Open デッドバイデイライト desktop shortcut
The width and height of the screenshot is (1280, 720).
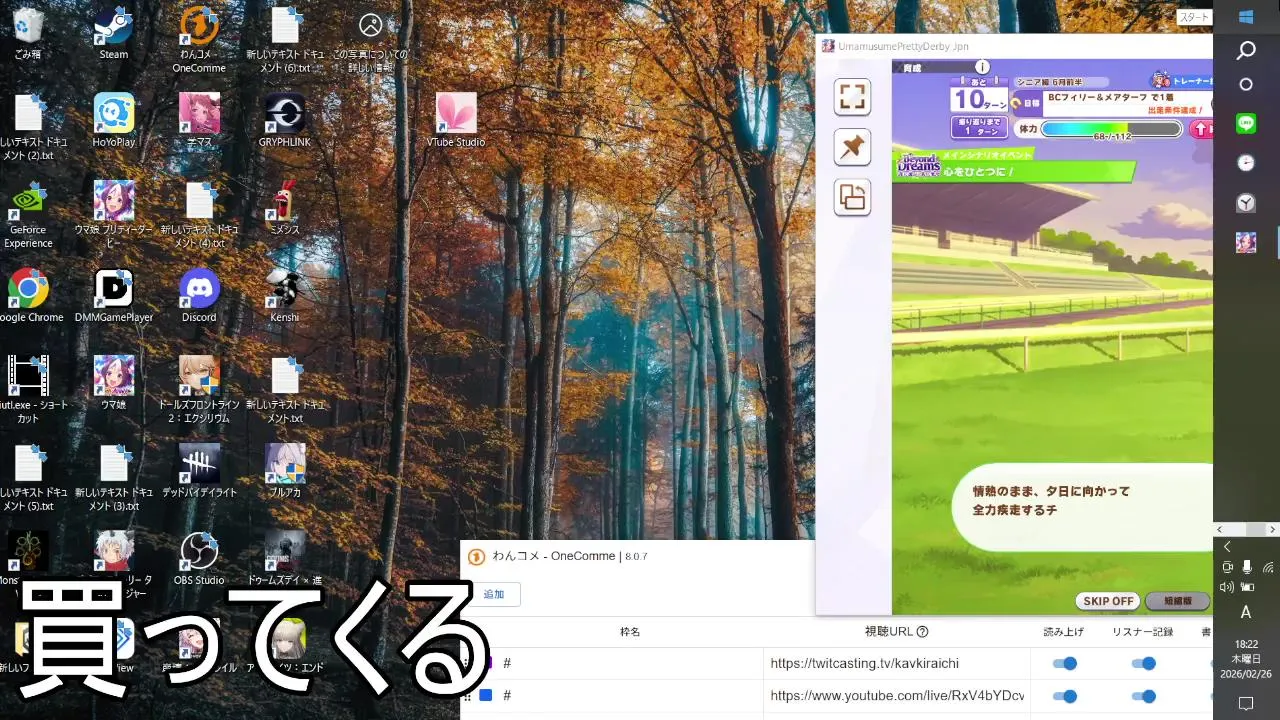pos(199,471)
